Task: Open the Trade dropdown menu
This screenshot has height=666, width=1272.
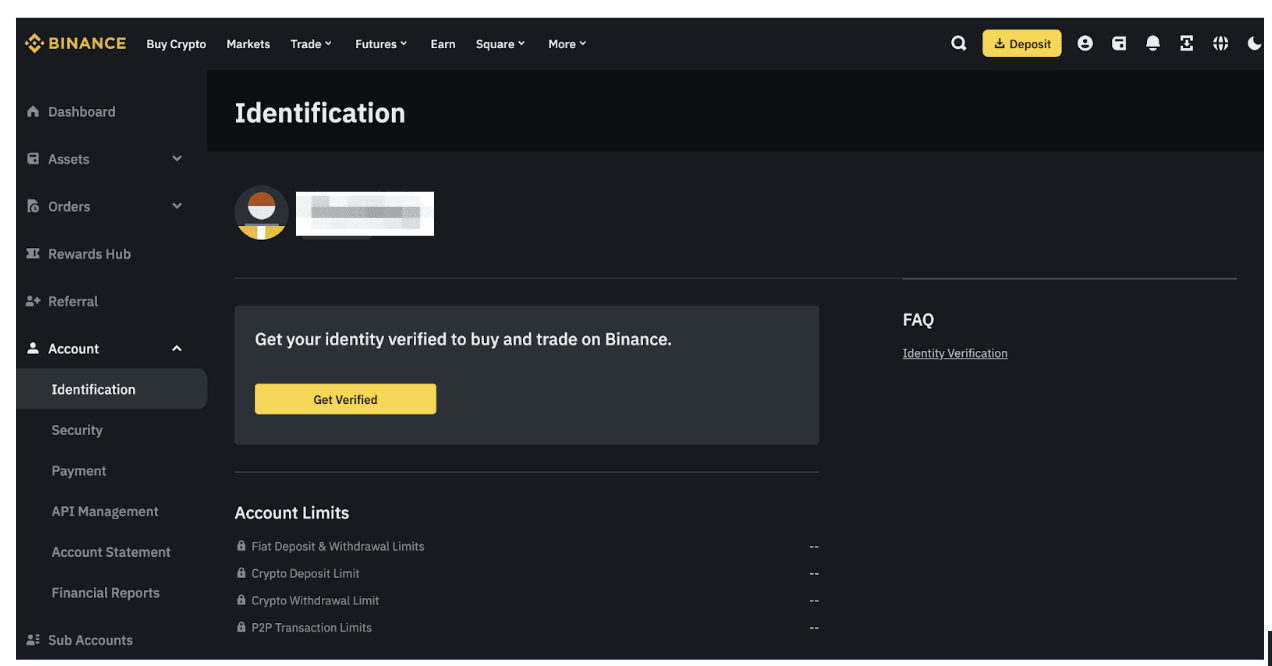Action: 311,44
